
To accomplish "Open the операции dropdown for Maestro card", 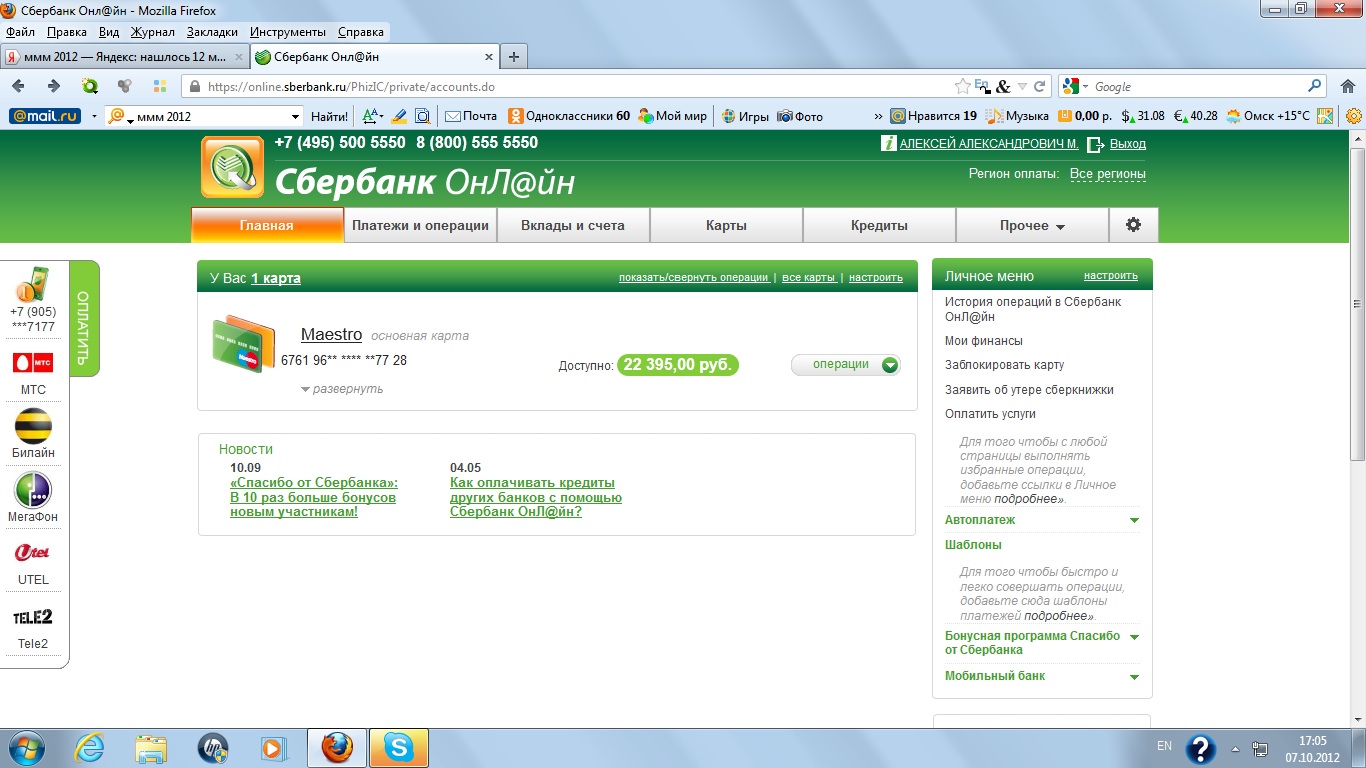I will pos(846,365).
